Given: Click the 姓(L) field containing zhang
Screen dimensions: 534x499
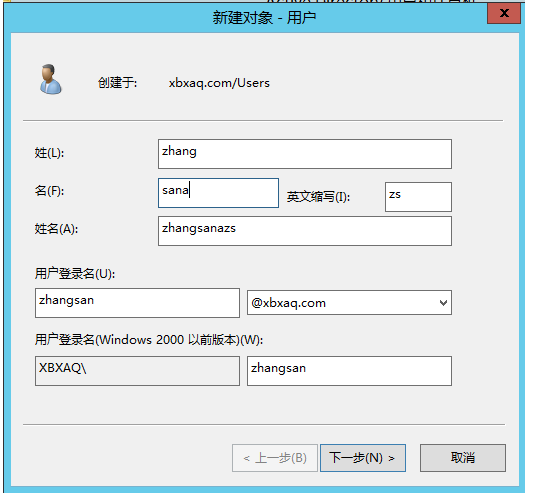Looking at the screenshot, I should tap(304, 154).
